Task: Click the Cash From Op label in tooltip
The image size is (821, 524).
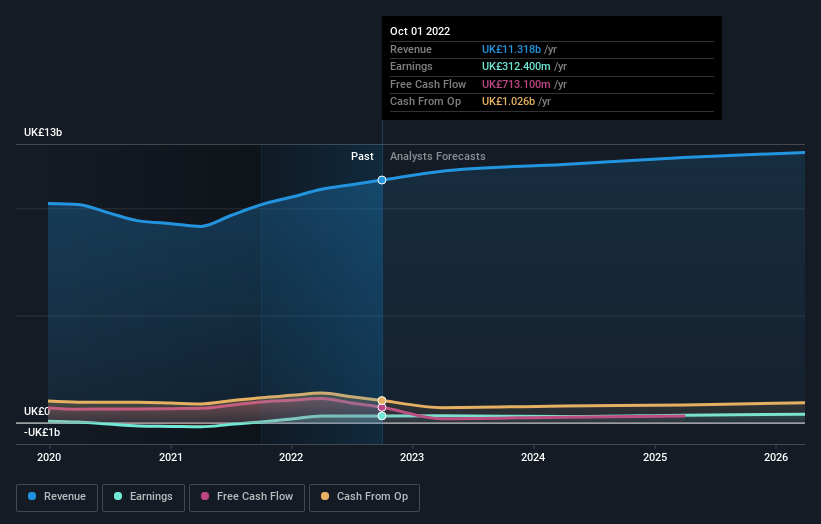Action: click(x=426, y=102)
